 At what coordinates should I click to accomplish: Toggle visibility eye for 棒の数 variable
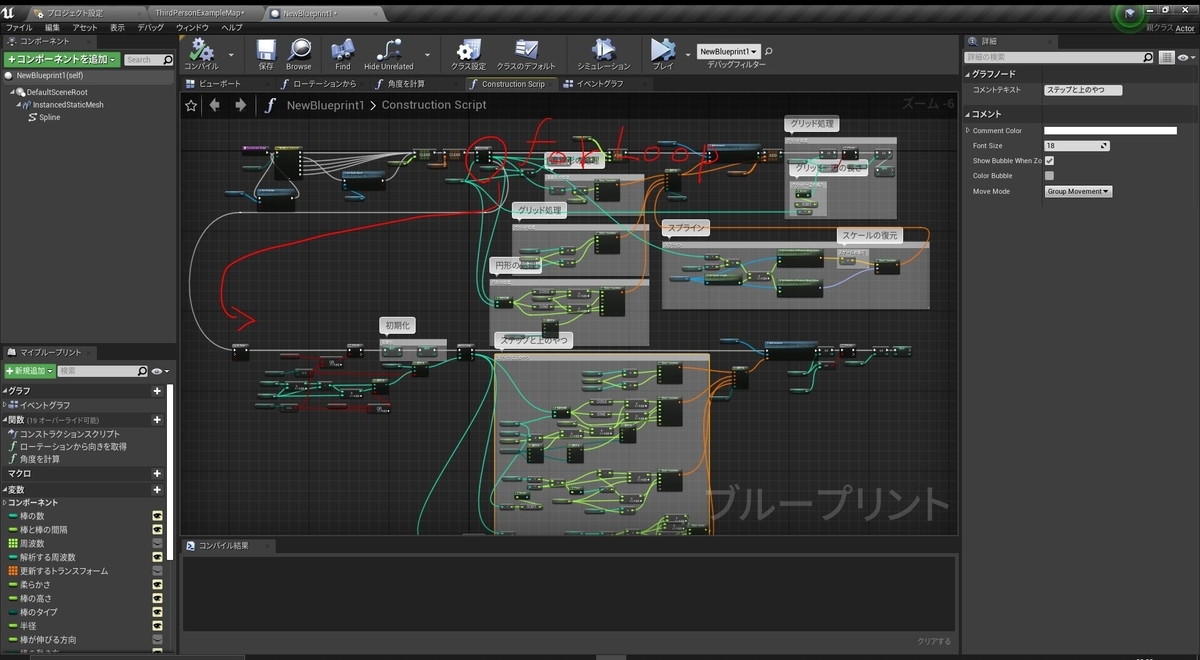point(157,516)
